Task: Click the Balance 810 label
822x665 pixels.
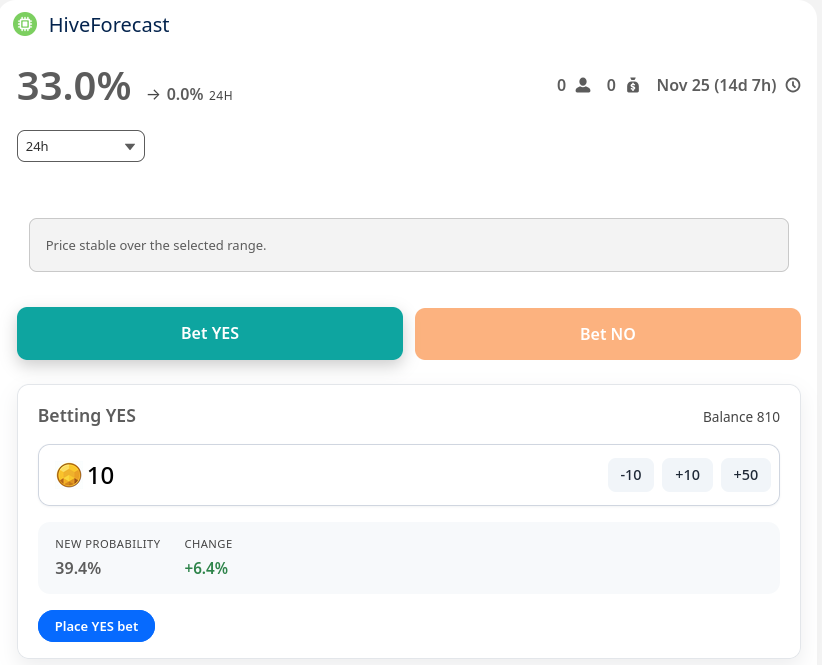Action: pyautogui.click(x=741, y=417)
